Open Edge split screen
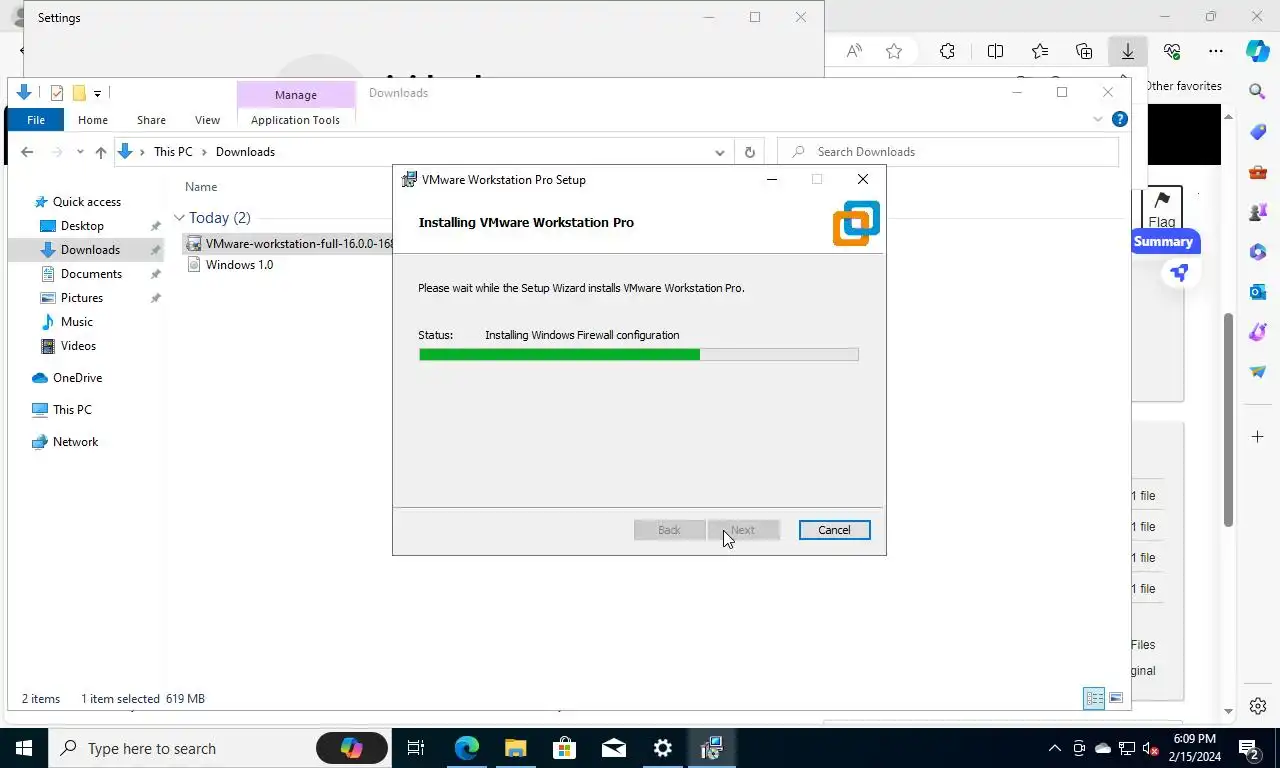Viewport: 1280px width, 768px height. click(x=995, y=51)
